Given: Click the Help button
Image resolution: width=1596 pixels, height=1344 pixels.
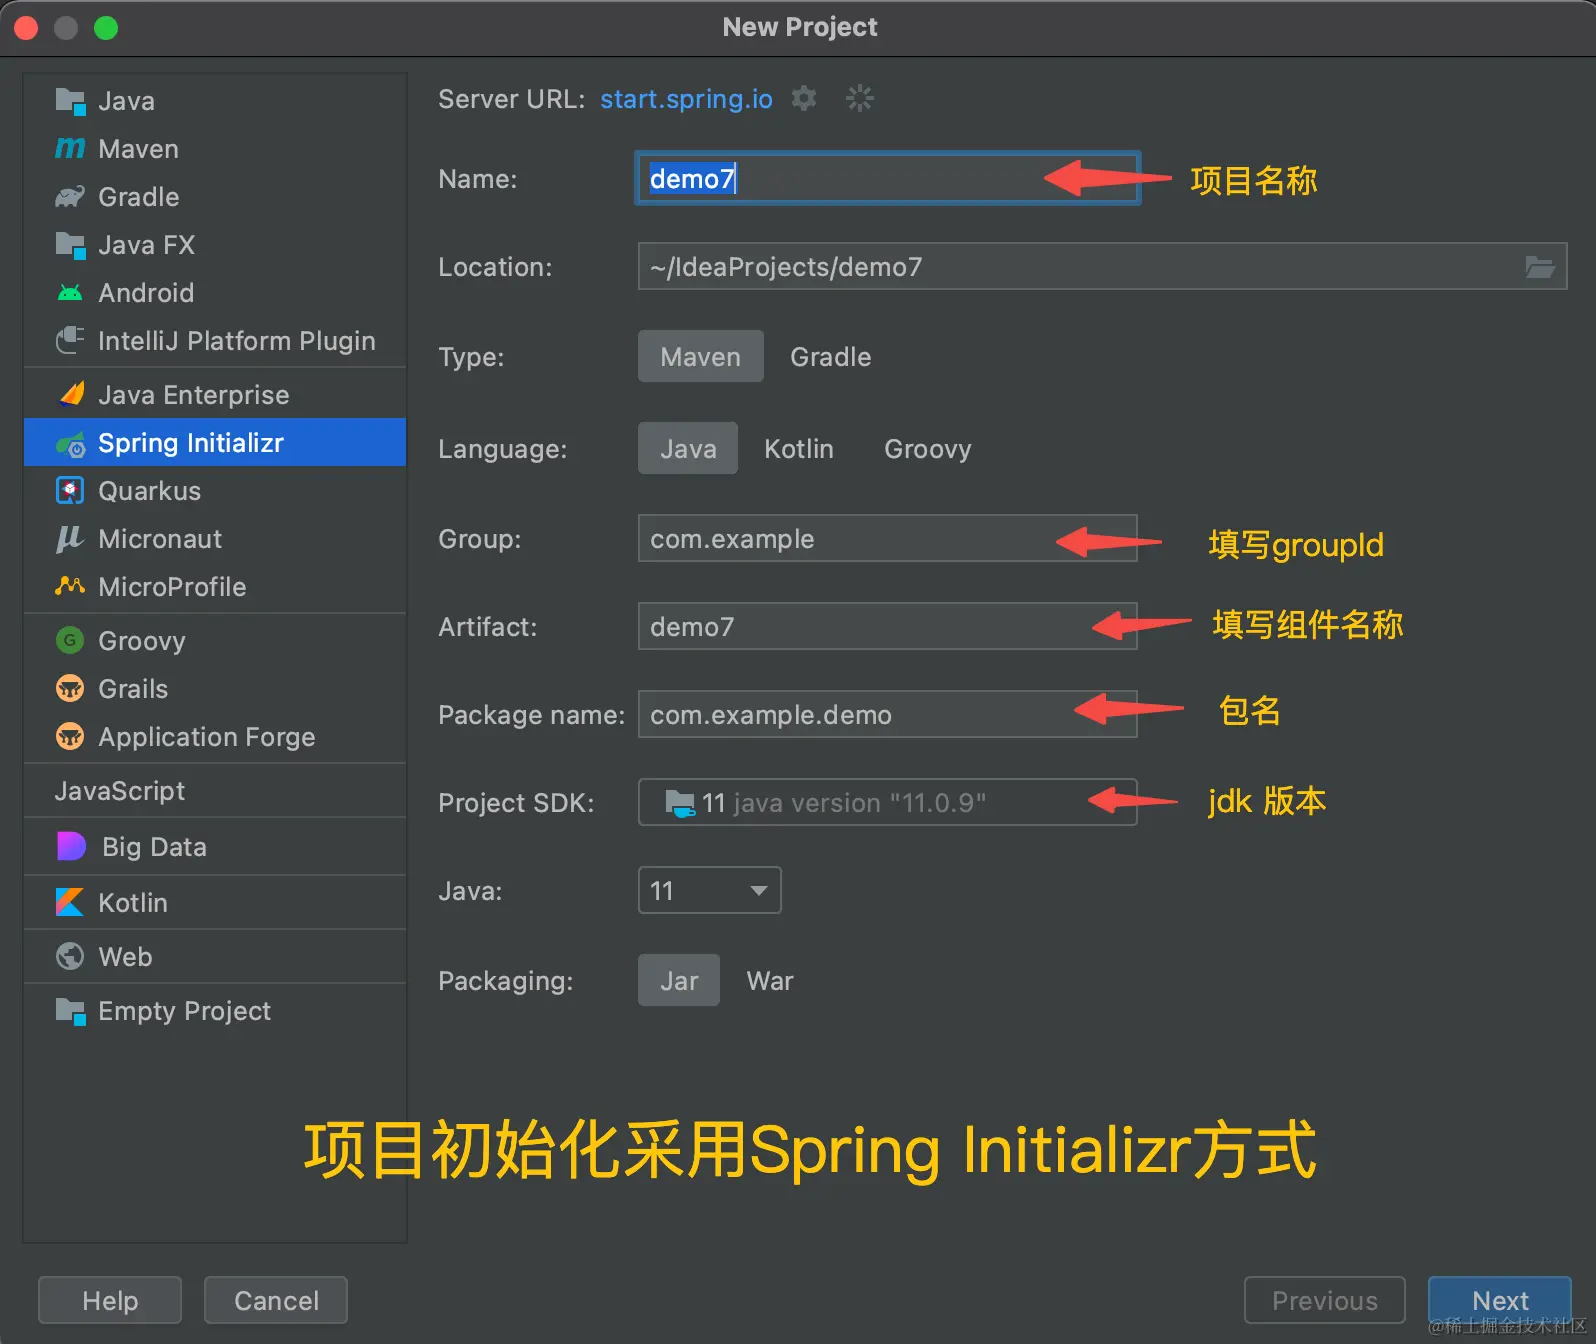Looking at the screenshot, I should point(110,1300).
